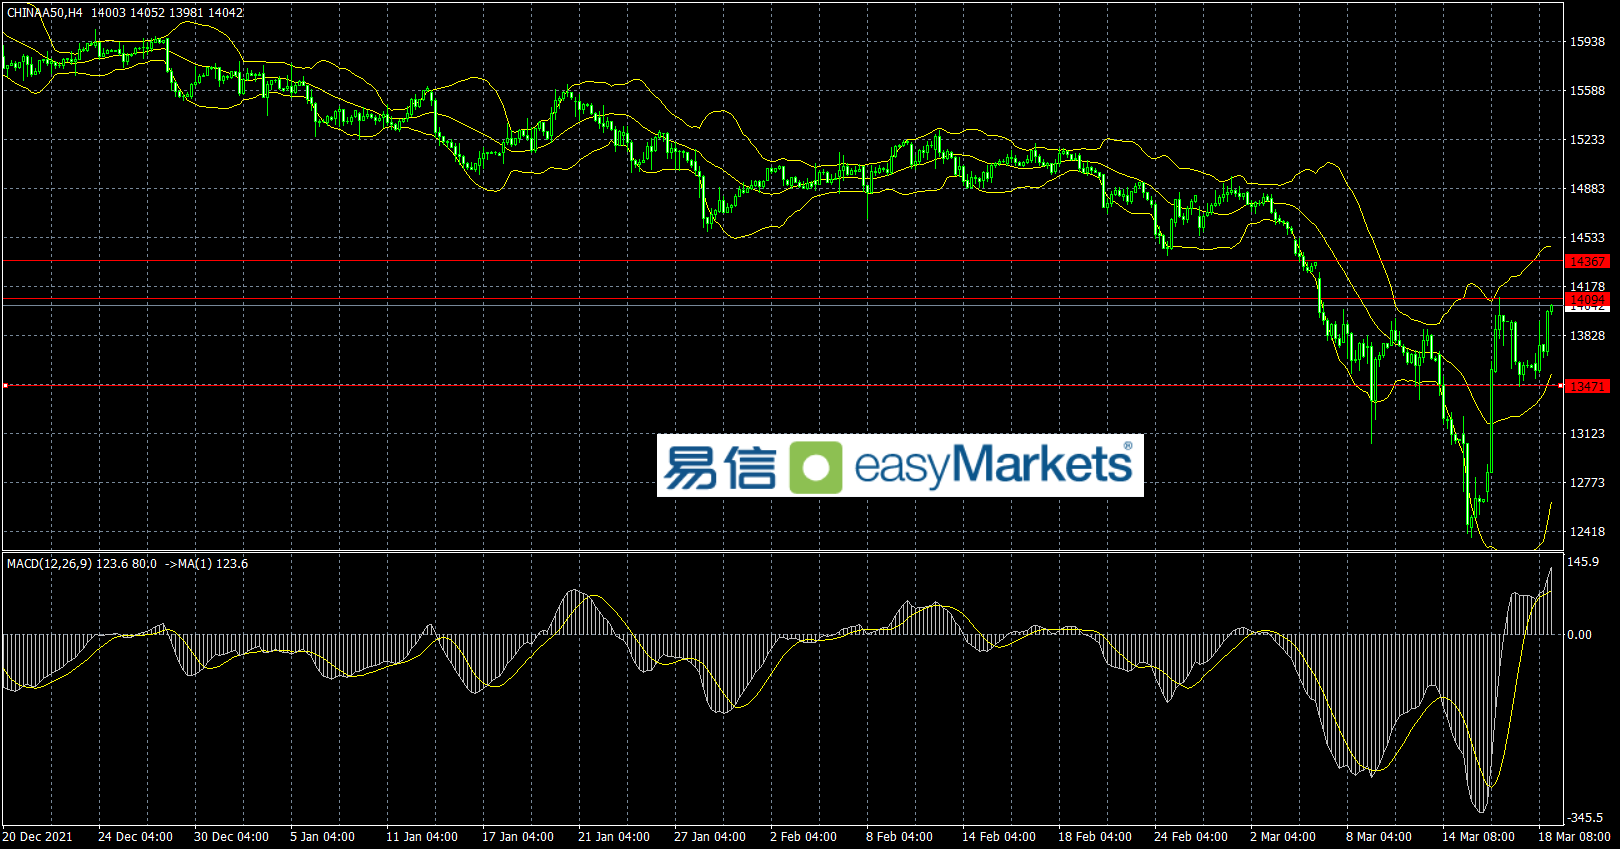
Task: Click the 20 Dec 2021 date label
Action: (x=37, y=837)
